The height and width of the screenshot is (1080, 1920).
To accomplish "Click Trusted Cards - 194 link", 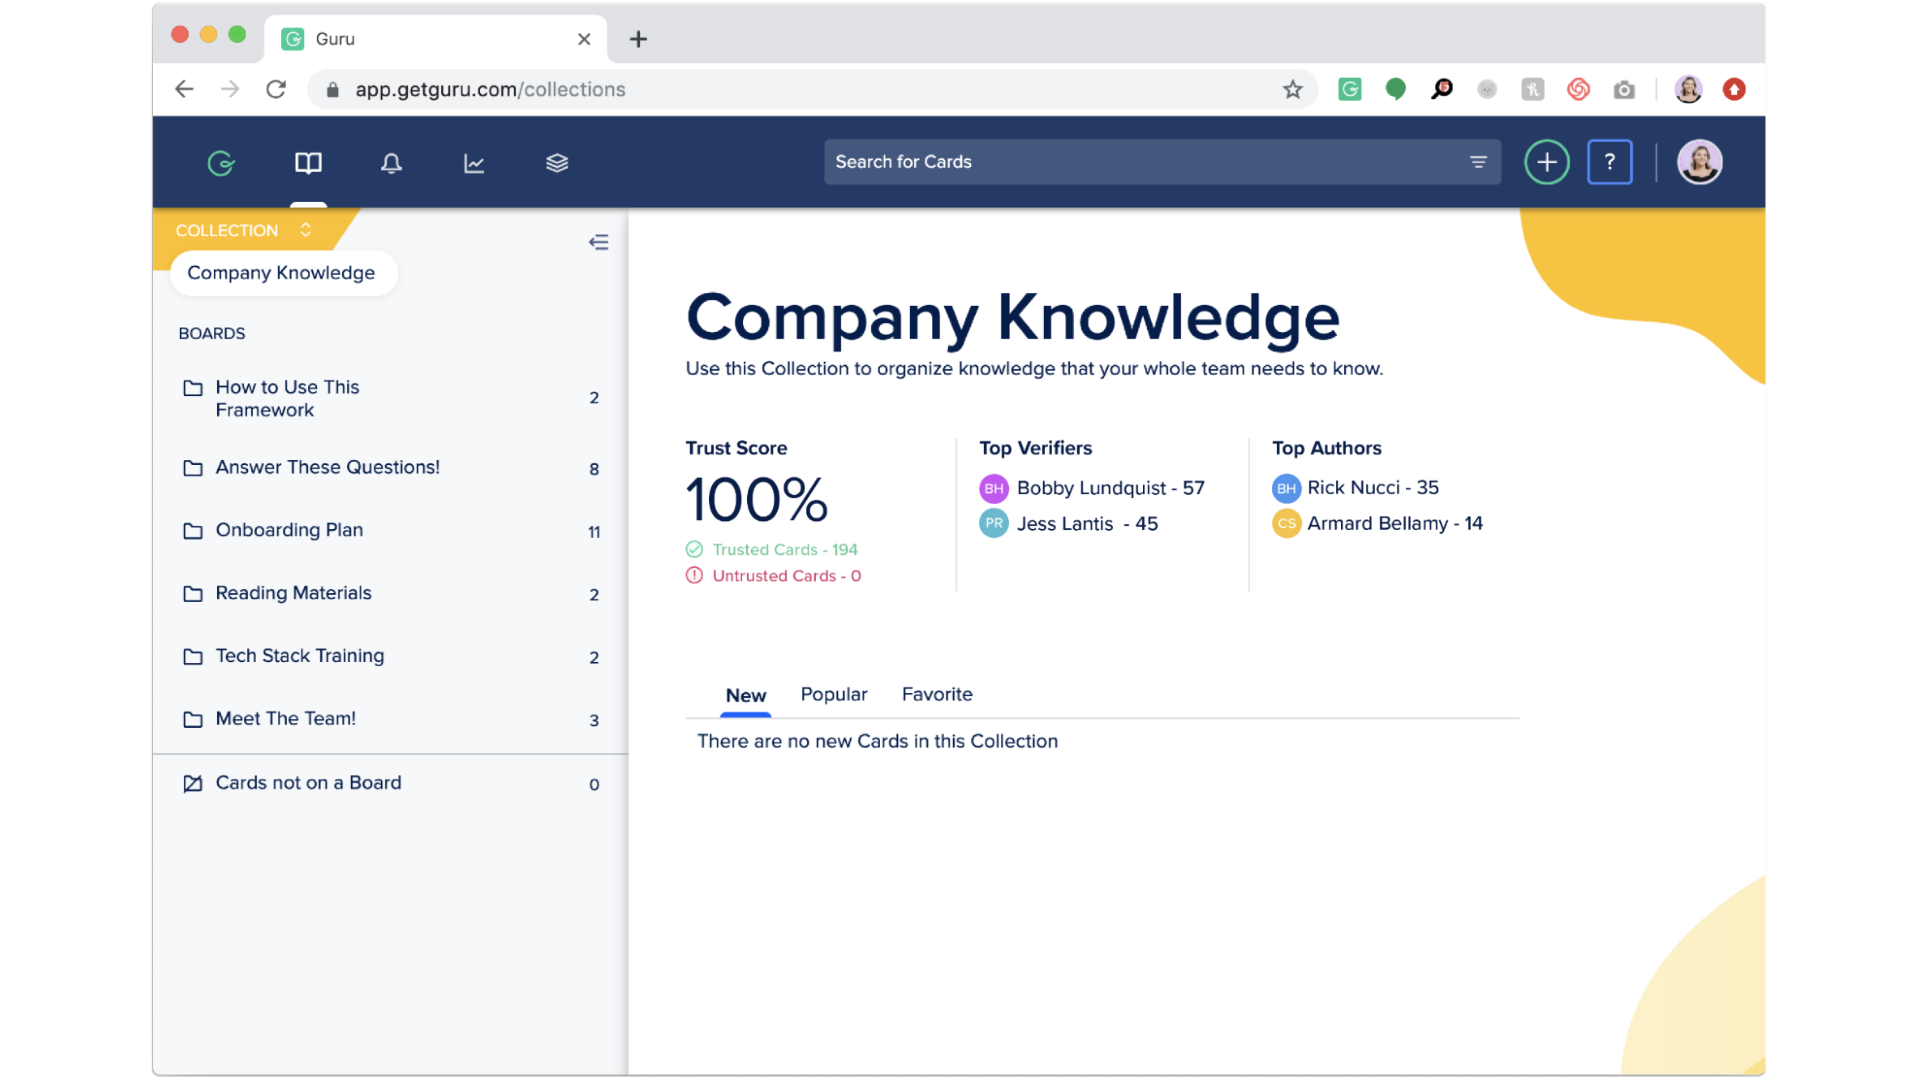I will [784, 550].
